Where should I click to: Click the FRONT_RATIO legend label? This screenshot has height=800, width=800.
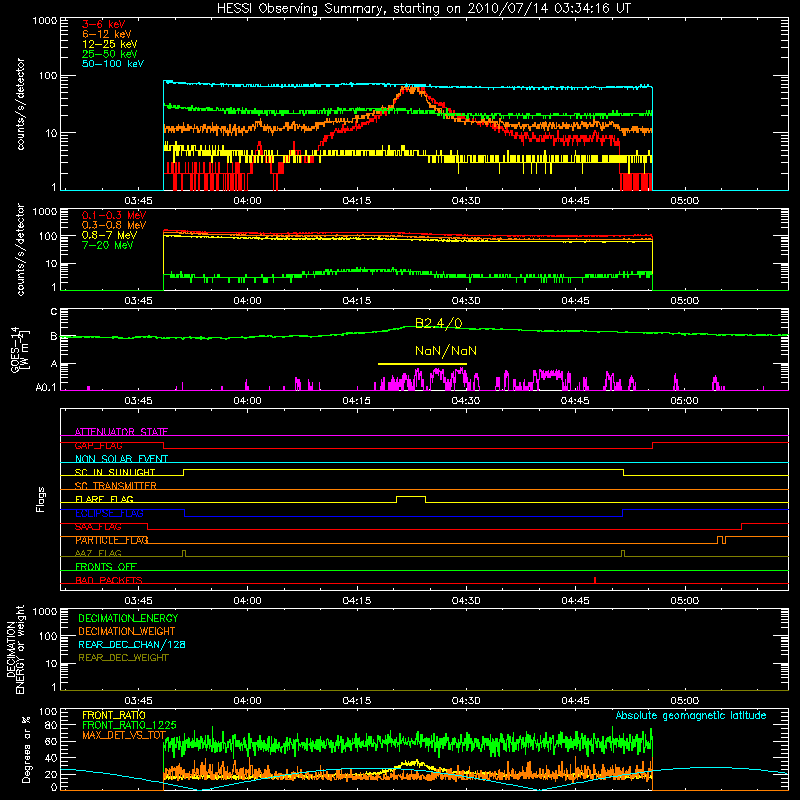tap(114, 715)
